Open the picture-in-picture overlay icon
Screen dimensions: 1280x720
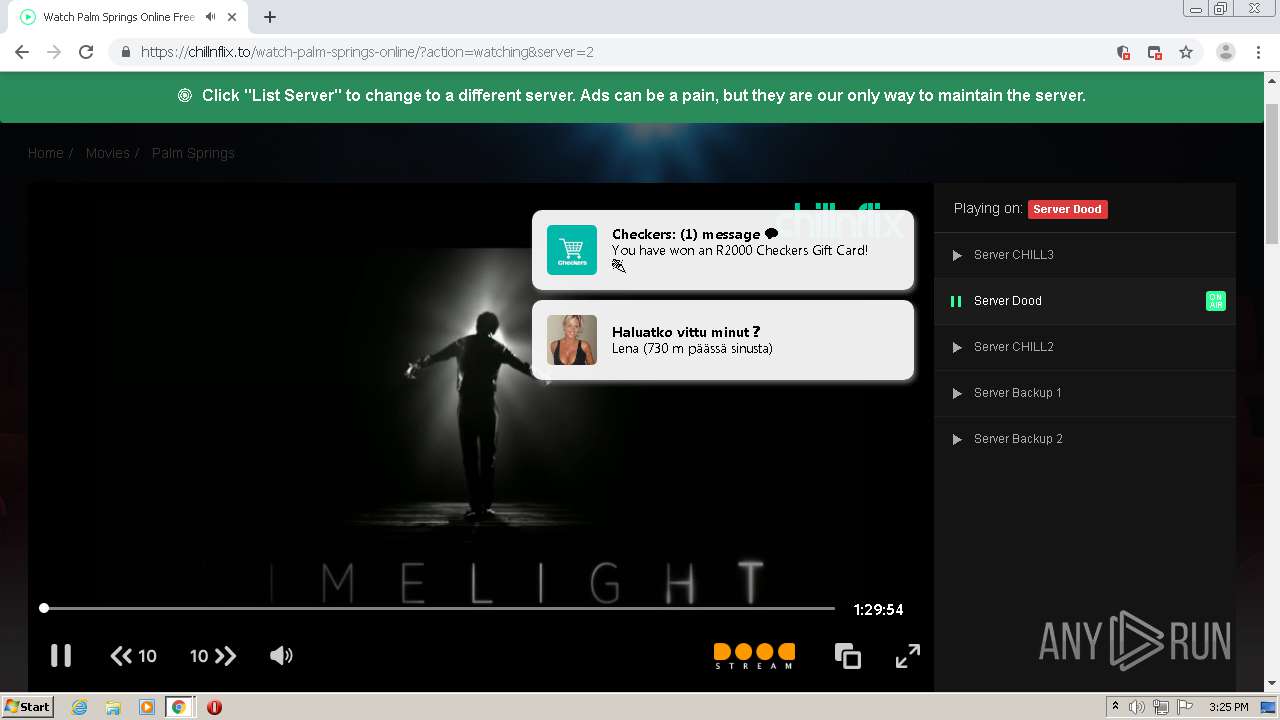tap(848, 656)
